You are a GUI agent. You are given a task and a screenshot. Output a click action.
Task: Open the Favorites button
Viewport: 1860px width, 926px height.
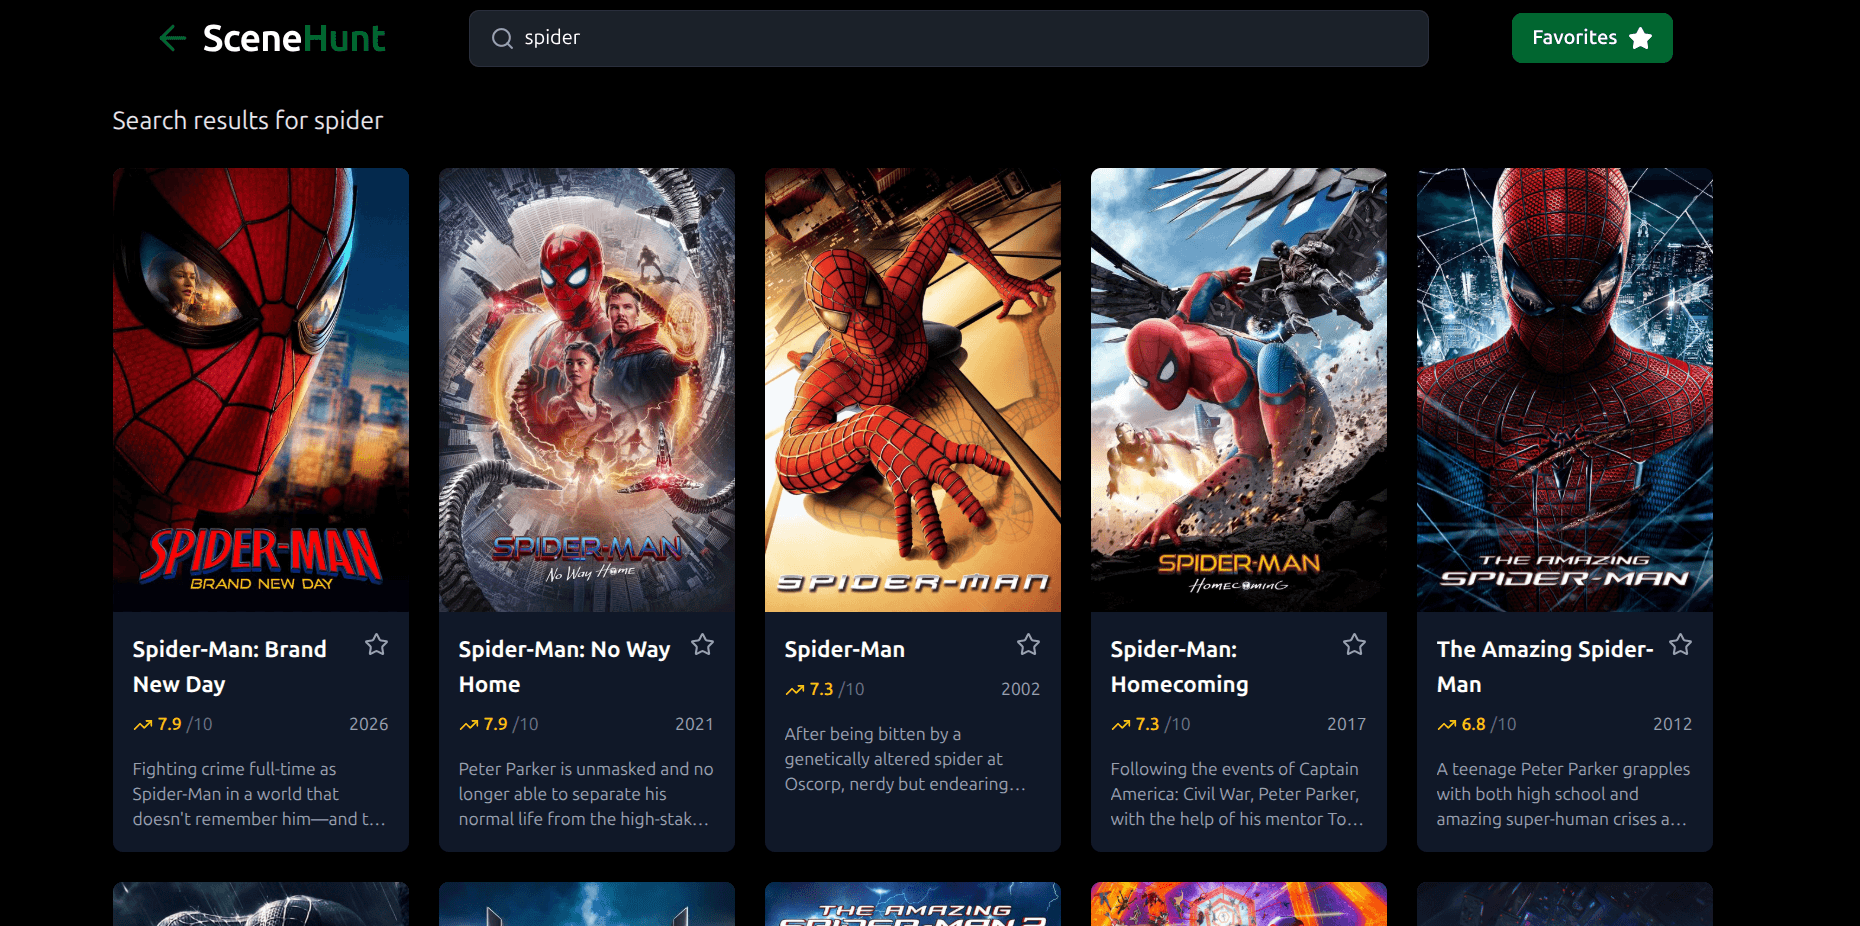pos(1592,38)
